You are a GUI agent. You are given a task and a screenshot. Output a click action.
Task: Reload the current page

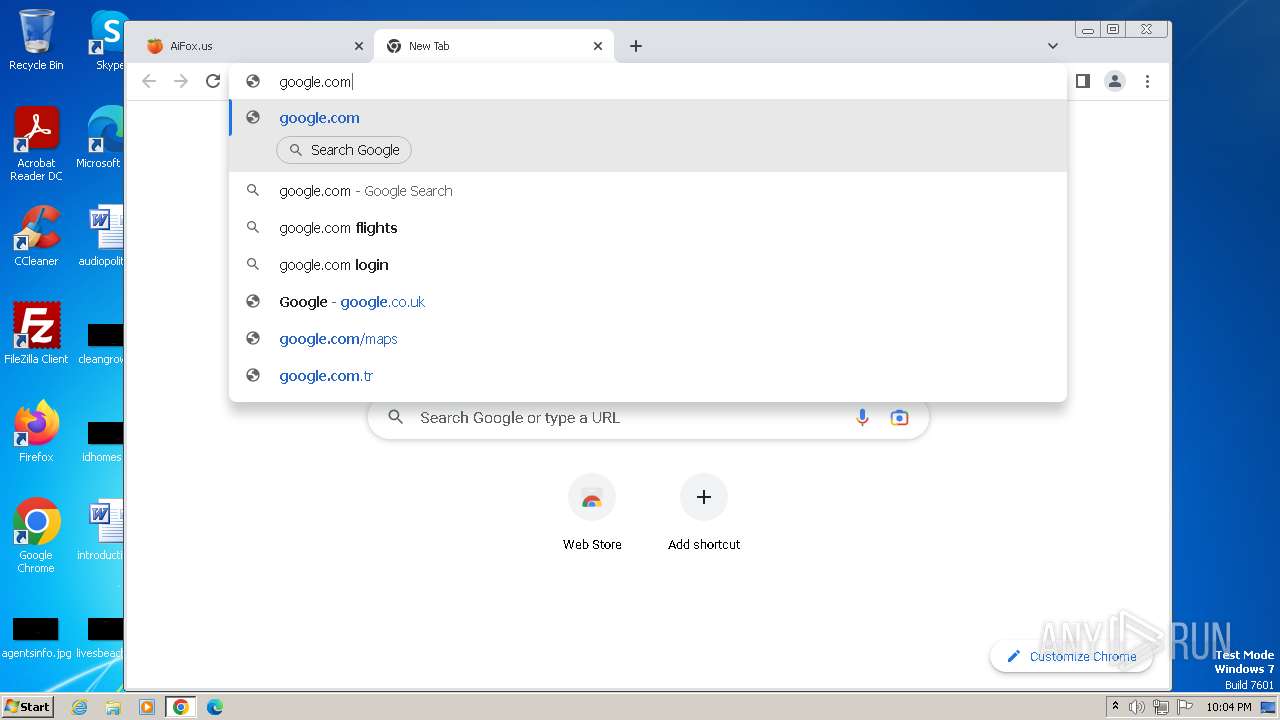213,81
